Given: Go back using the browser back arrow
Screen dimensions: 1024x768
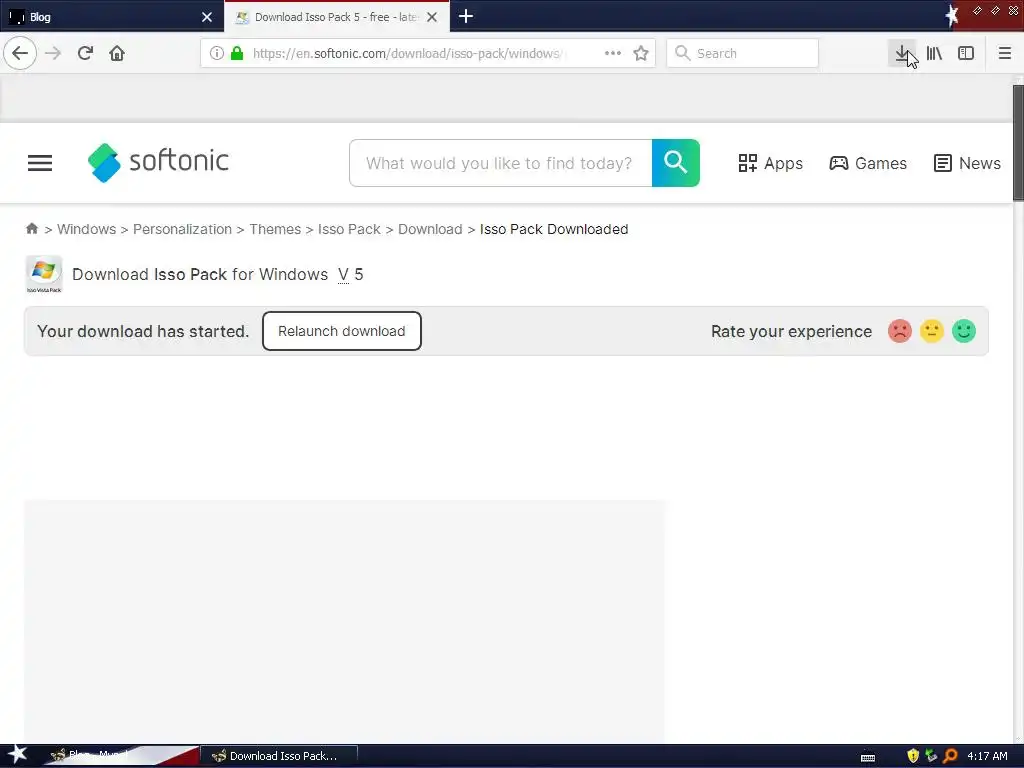Looking at the screenshot, I should (x=20, y=54).
